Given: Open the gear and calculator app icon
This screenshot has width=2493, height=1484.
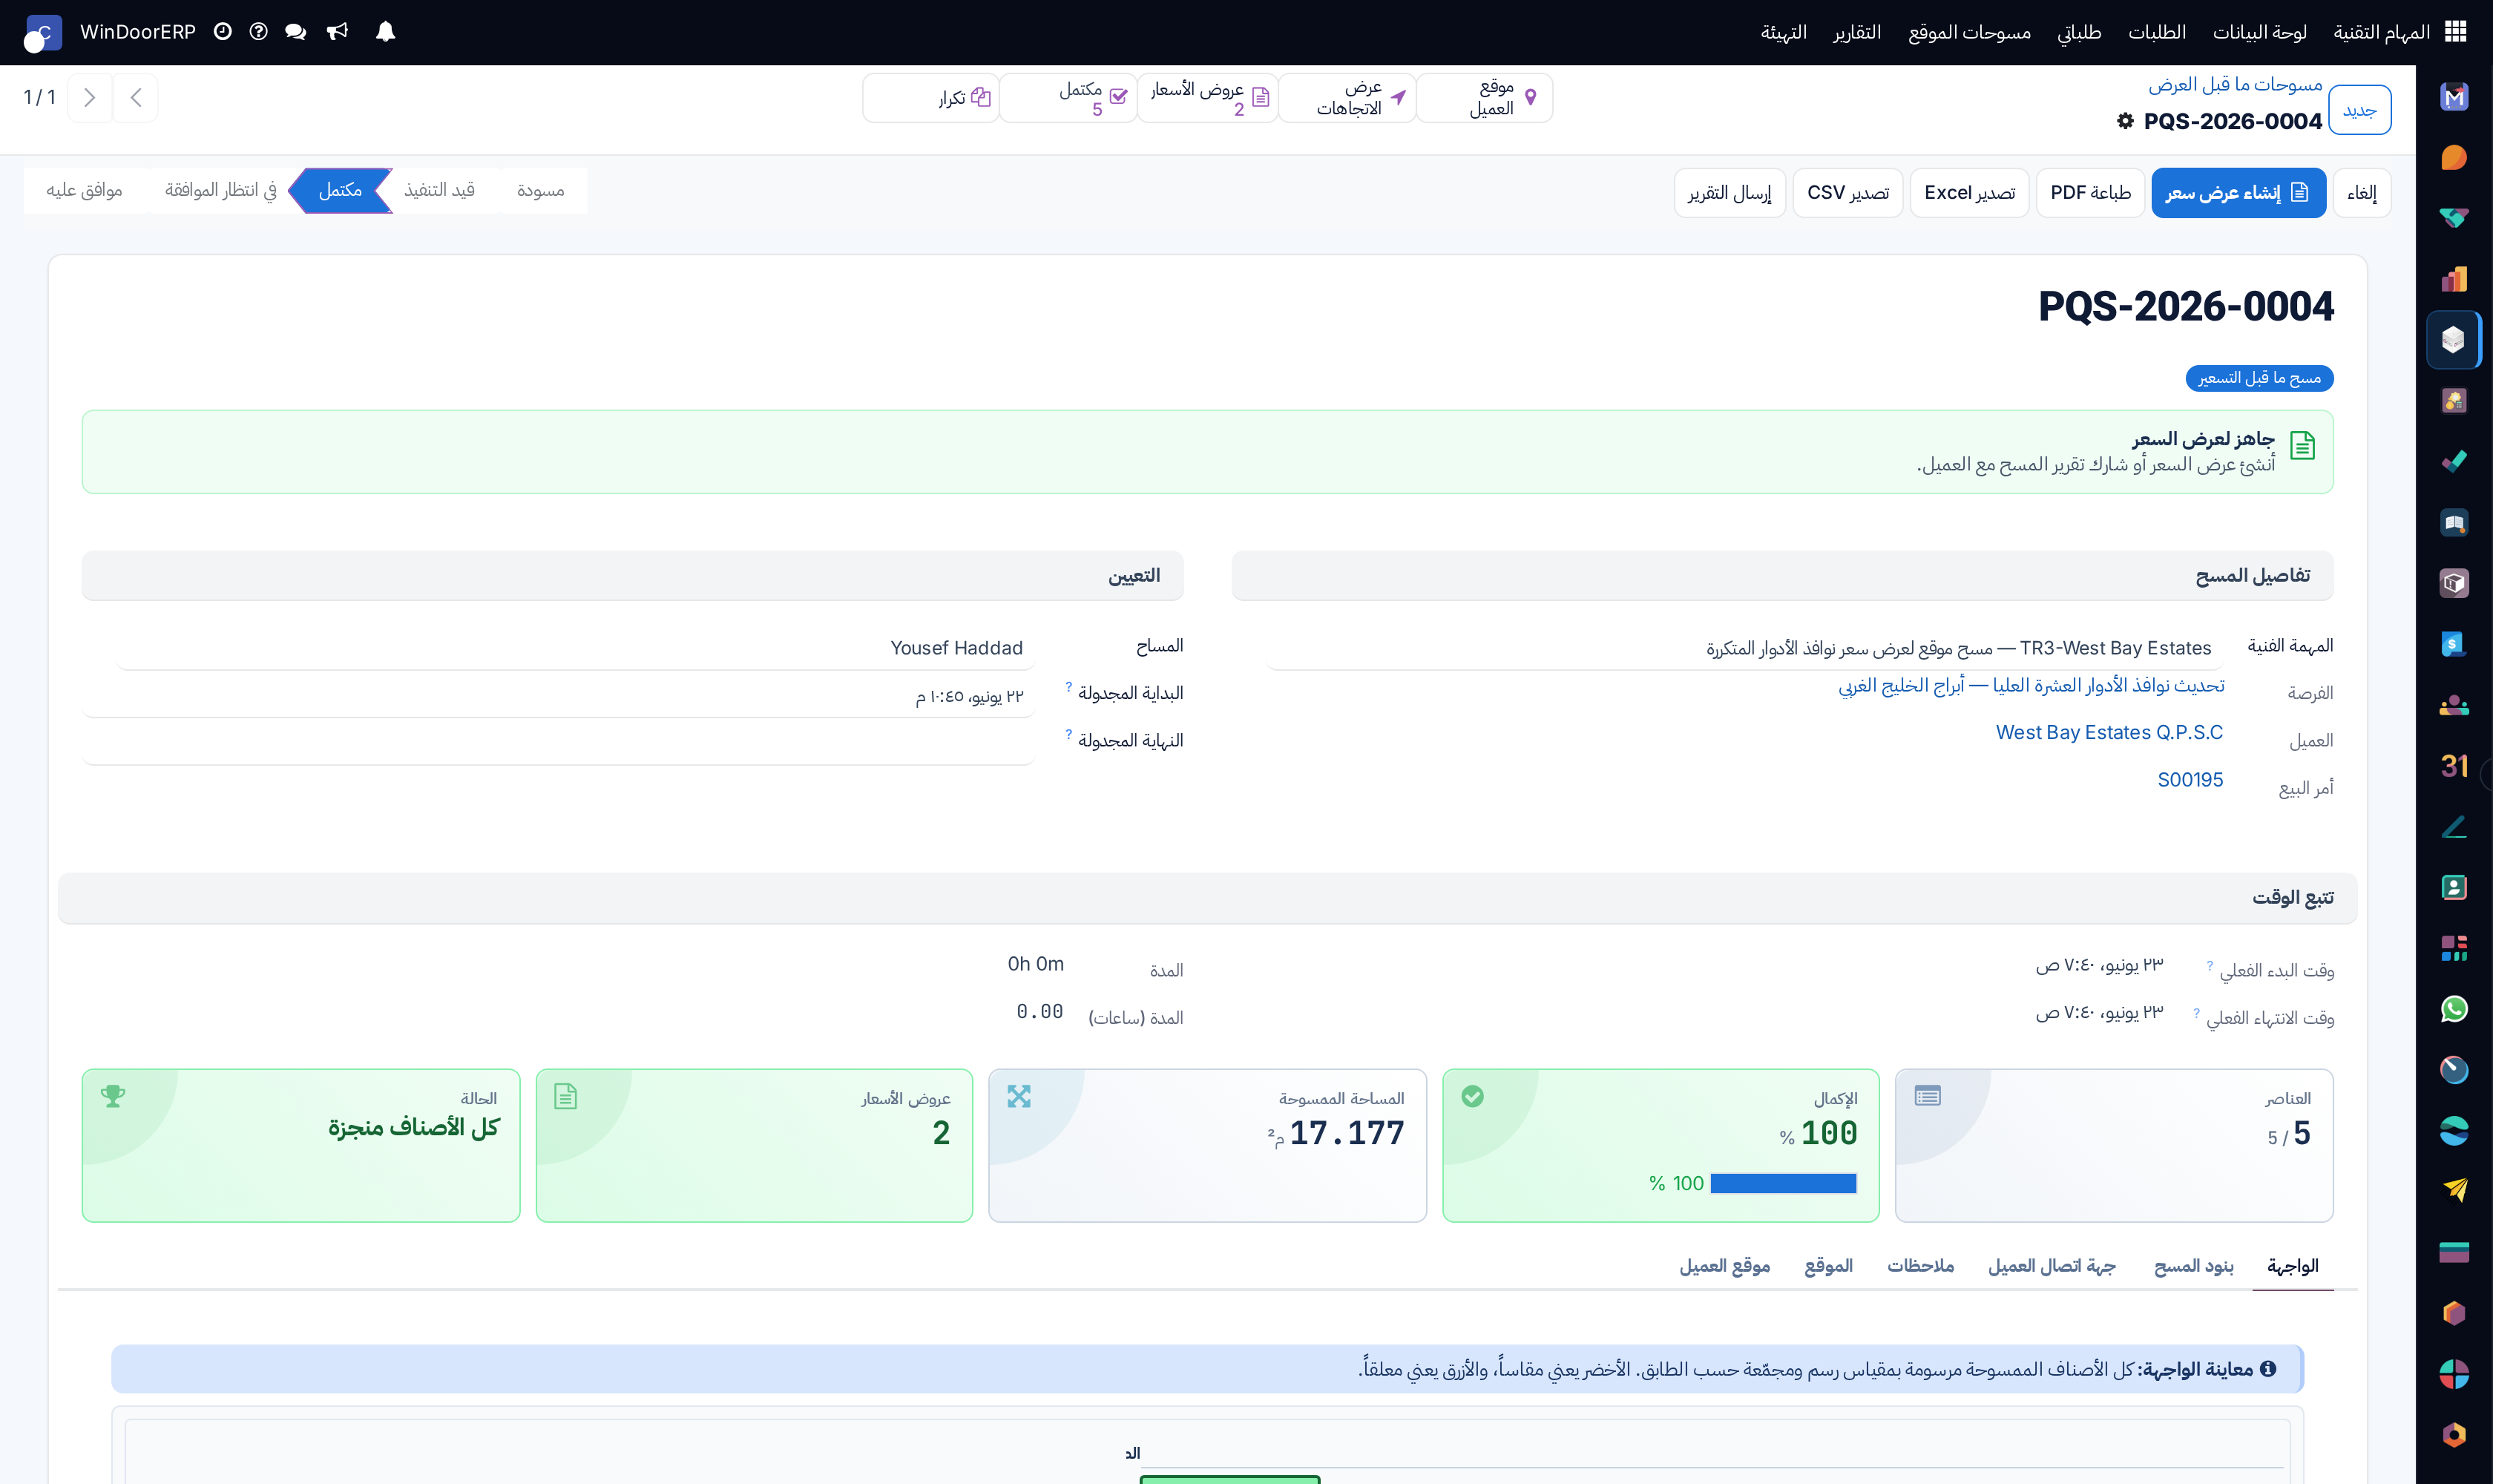Looking at the screenshot, I should click(x=2453, y=401).
